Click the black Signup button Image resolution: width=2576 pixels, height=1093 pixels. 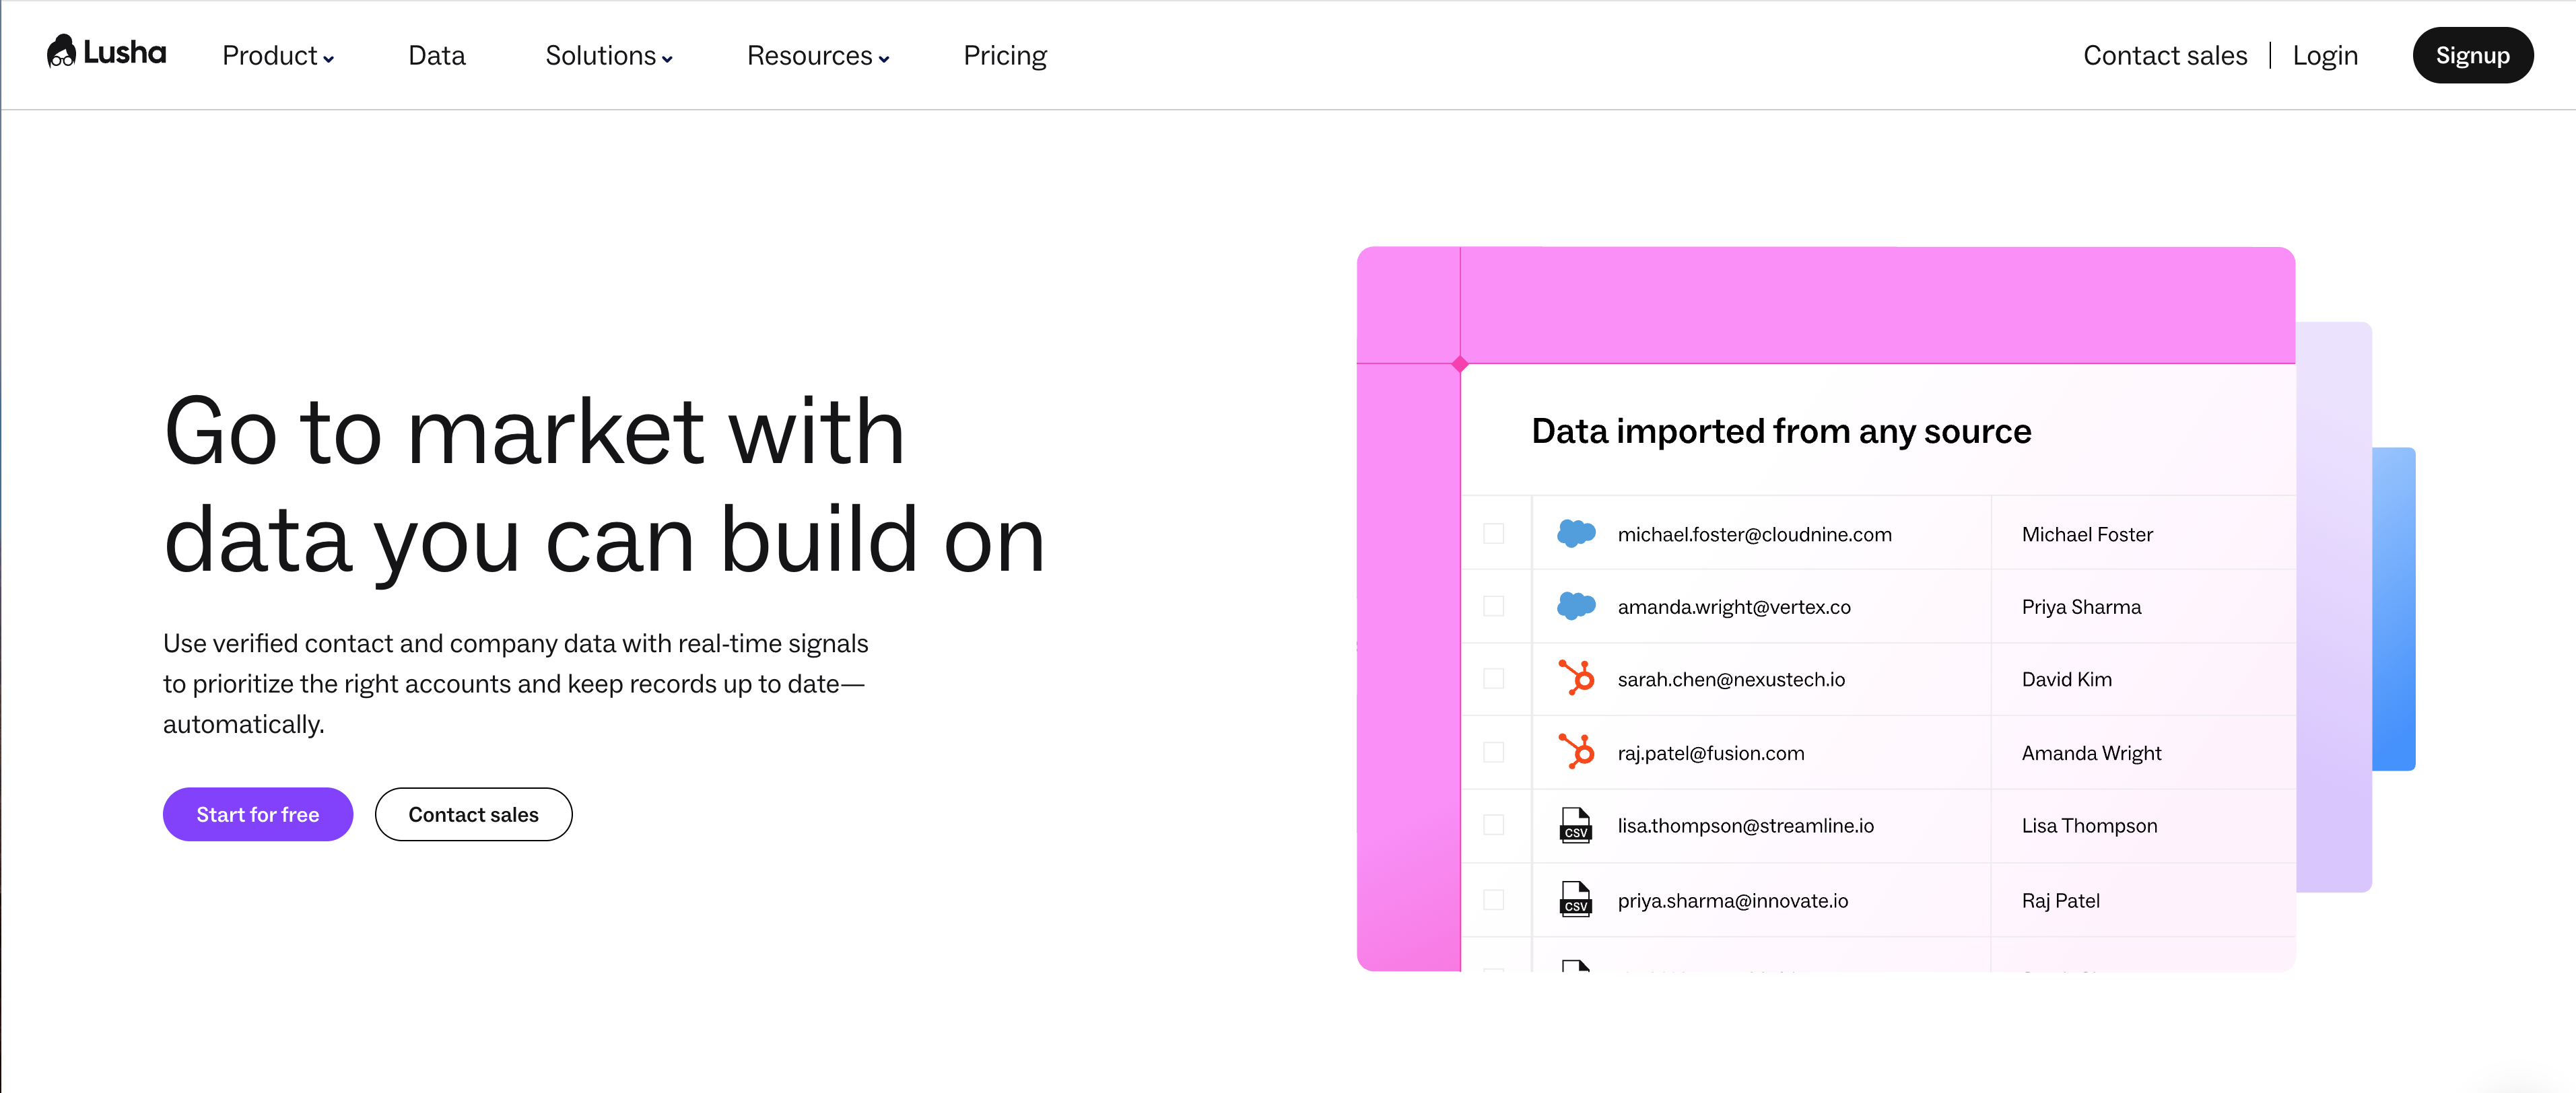[x=2472, y=56]
